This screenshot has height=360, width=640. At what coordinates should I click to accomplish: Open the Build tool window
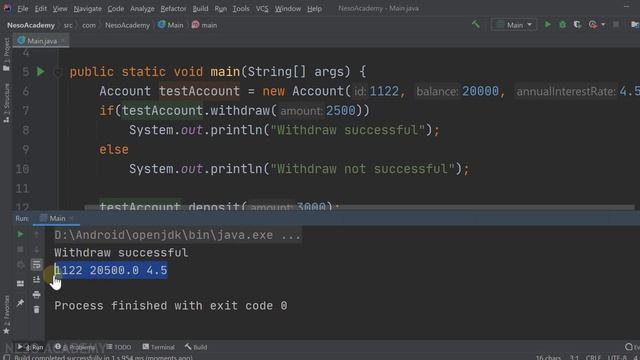pos(196,347)
